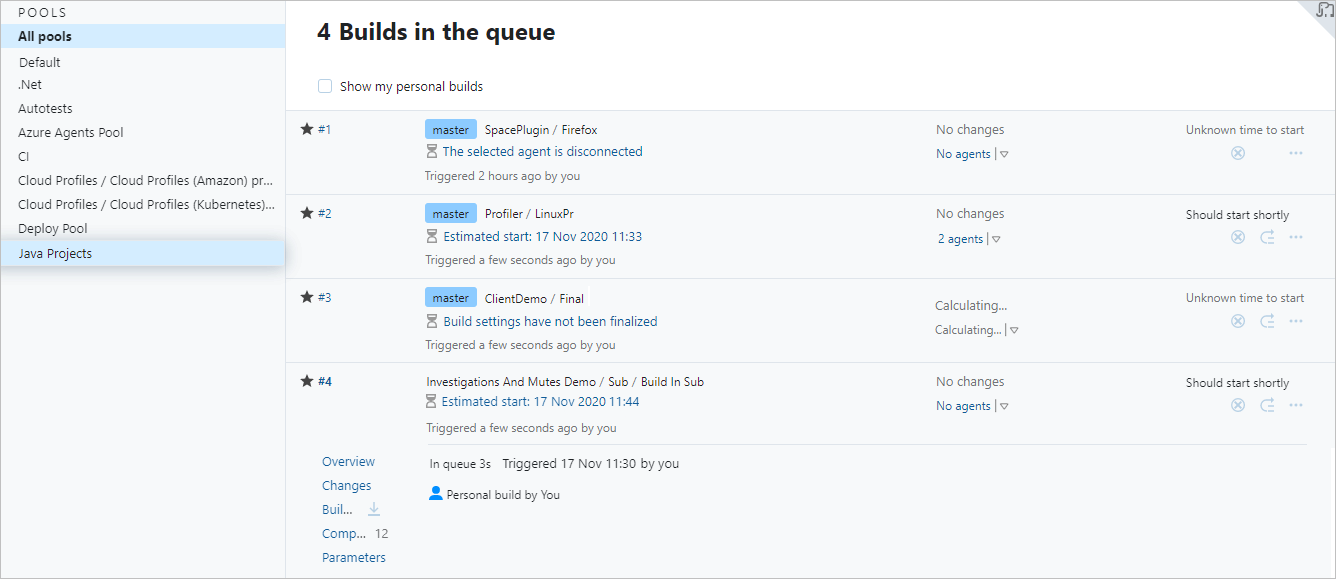
Task: Remove the SpacePlugin / Firefox build from queue
Action: (x=1238, y=153)
